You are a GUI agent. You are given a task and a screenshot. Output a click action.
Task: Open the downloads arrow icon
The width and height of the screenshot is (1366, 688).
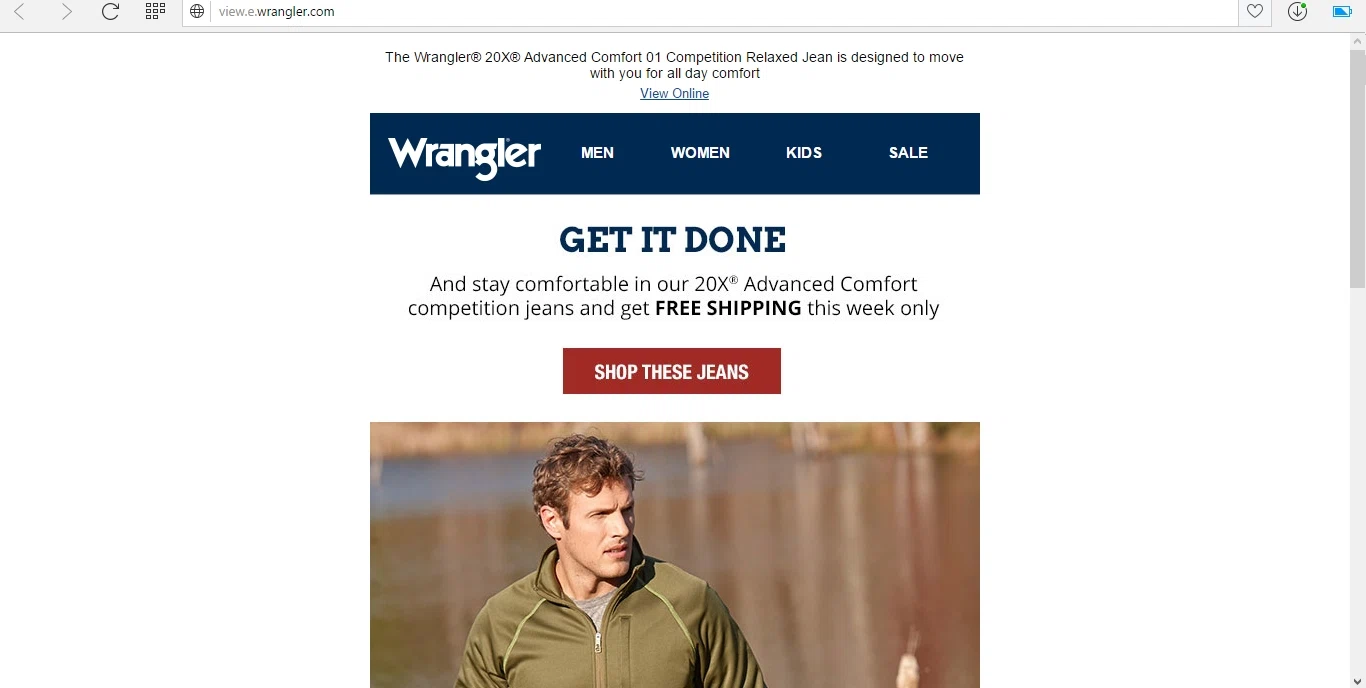1298,12
